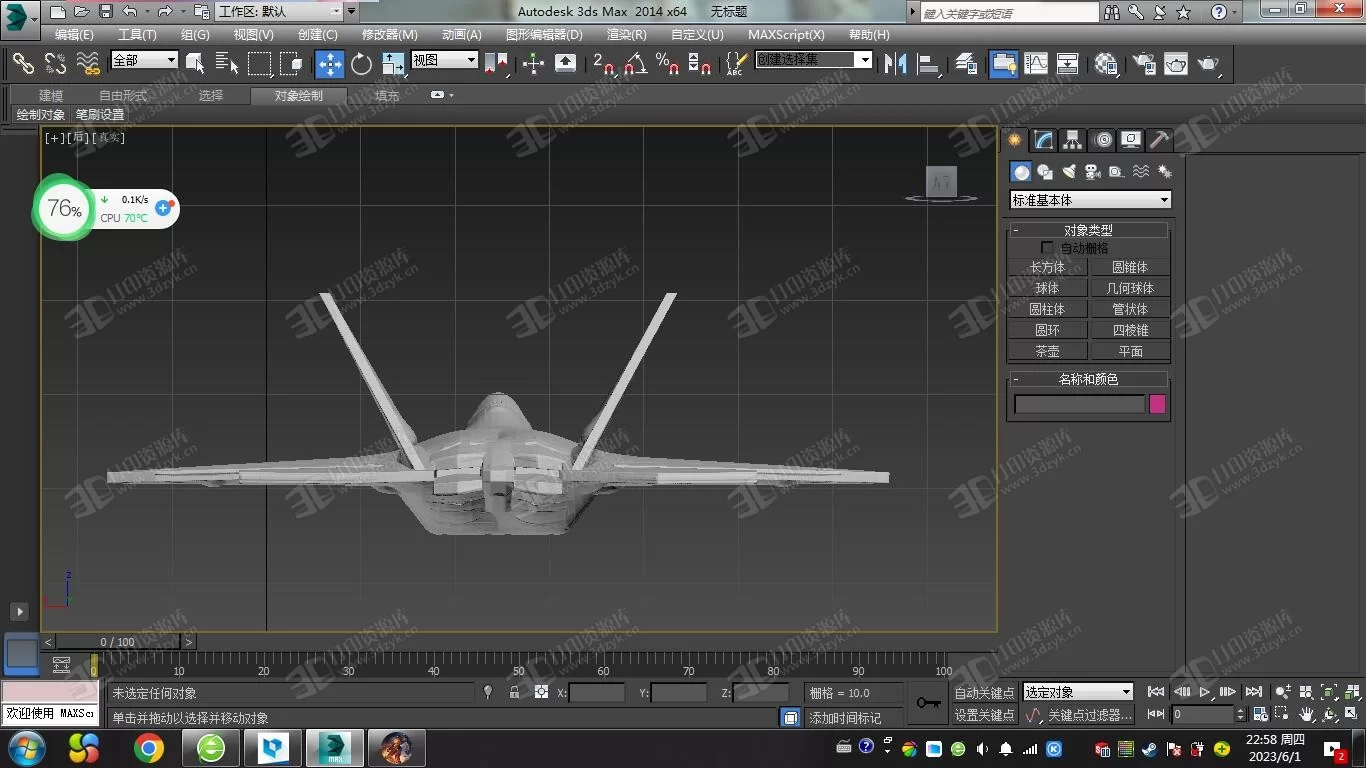Viewport: 1366px width, 768px height.
Task: Open Edit Named Selection Sets icon
Action: pyautogui.click(x=735, y=64)
